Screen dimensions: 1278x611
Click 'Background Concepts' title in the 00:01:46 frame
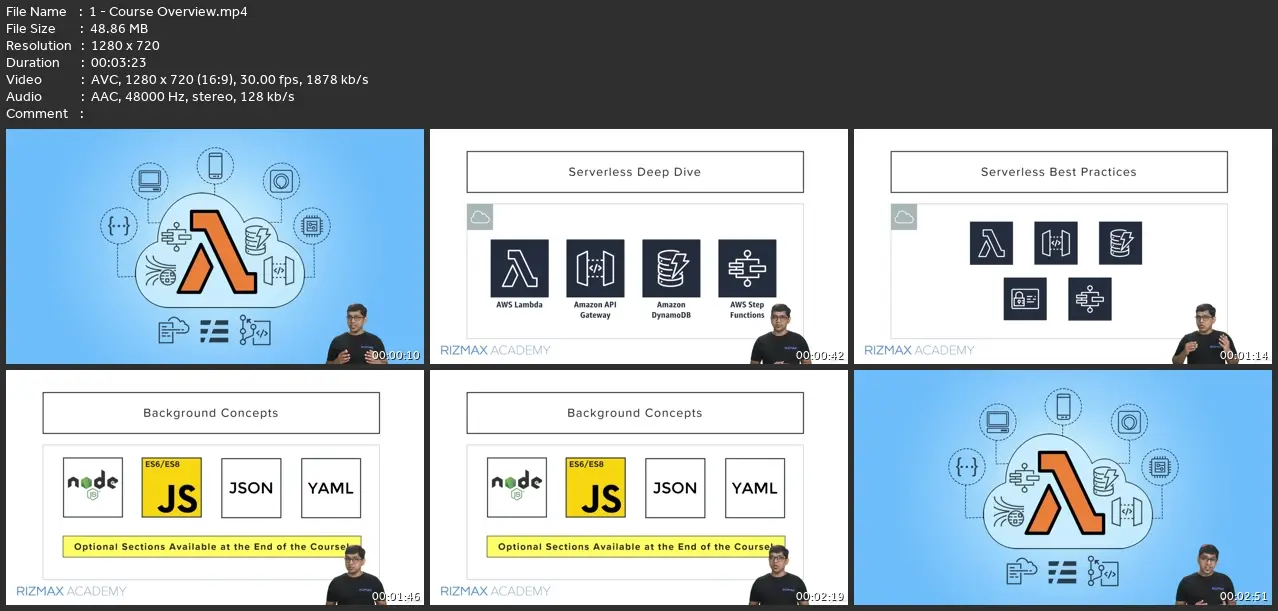coord(211,413)
